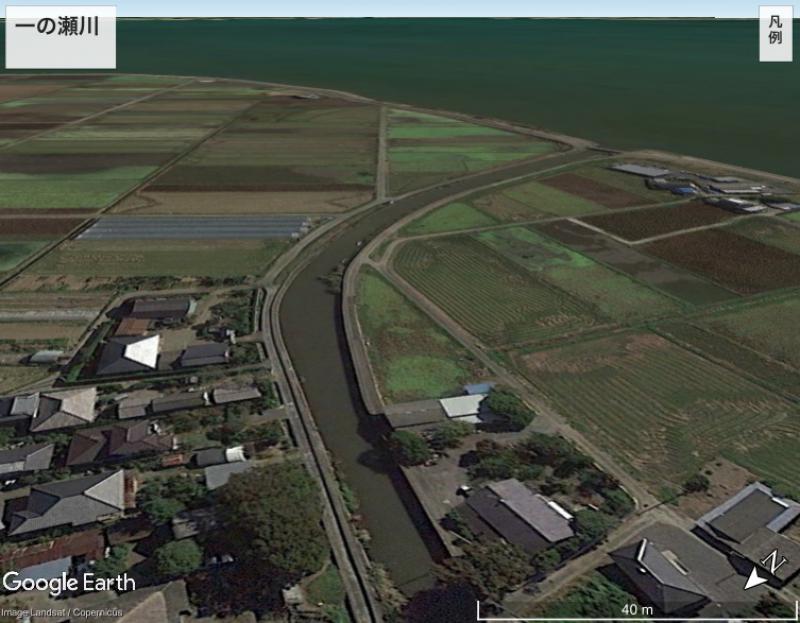The height and width of the screenshot is (623, 800).
Task: Click the bright green field near the top coastline
Action: tap(450, 130)
